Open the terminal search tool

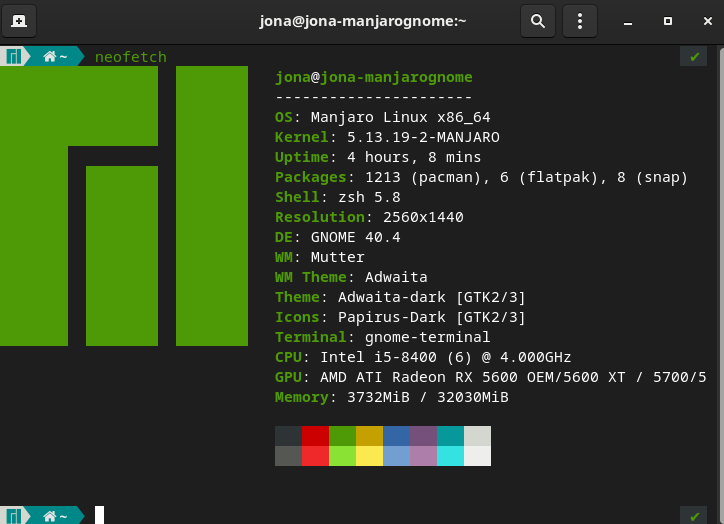537,21
